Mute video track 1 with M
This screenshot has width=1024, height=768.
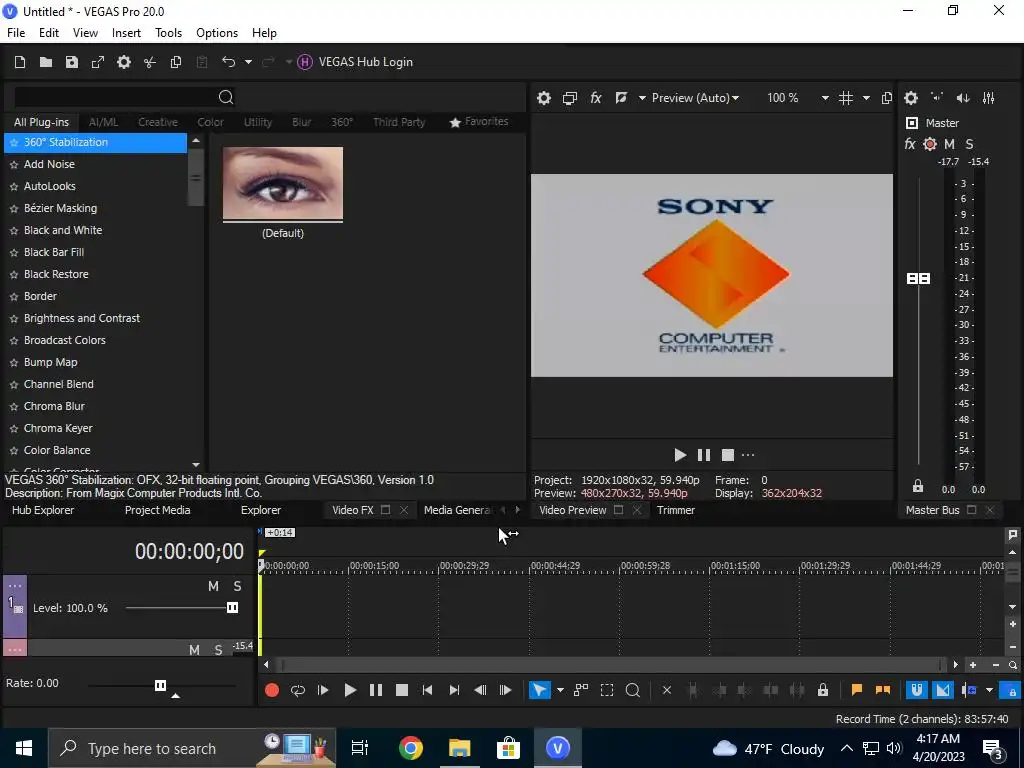click(213, 586)
